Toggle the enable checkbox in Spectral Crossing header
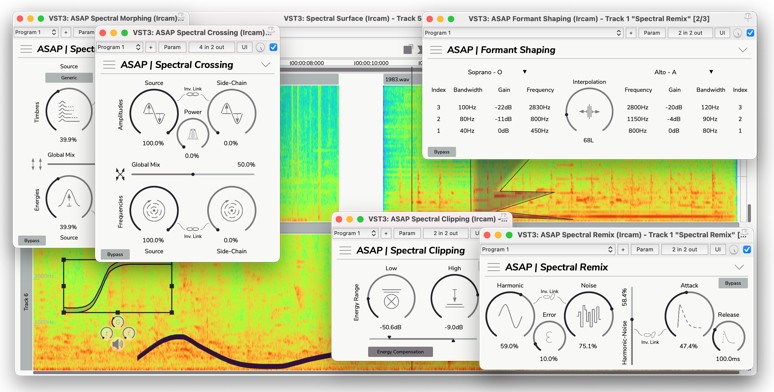The width and height of the screenshot is (774, 392). pyautogui.click(x=273, y=47)
